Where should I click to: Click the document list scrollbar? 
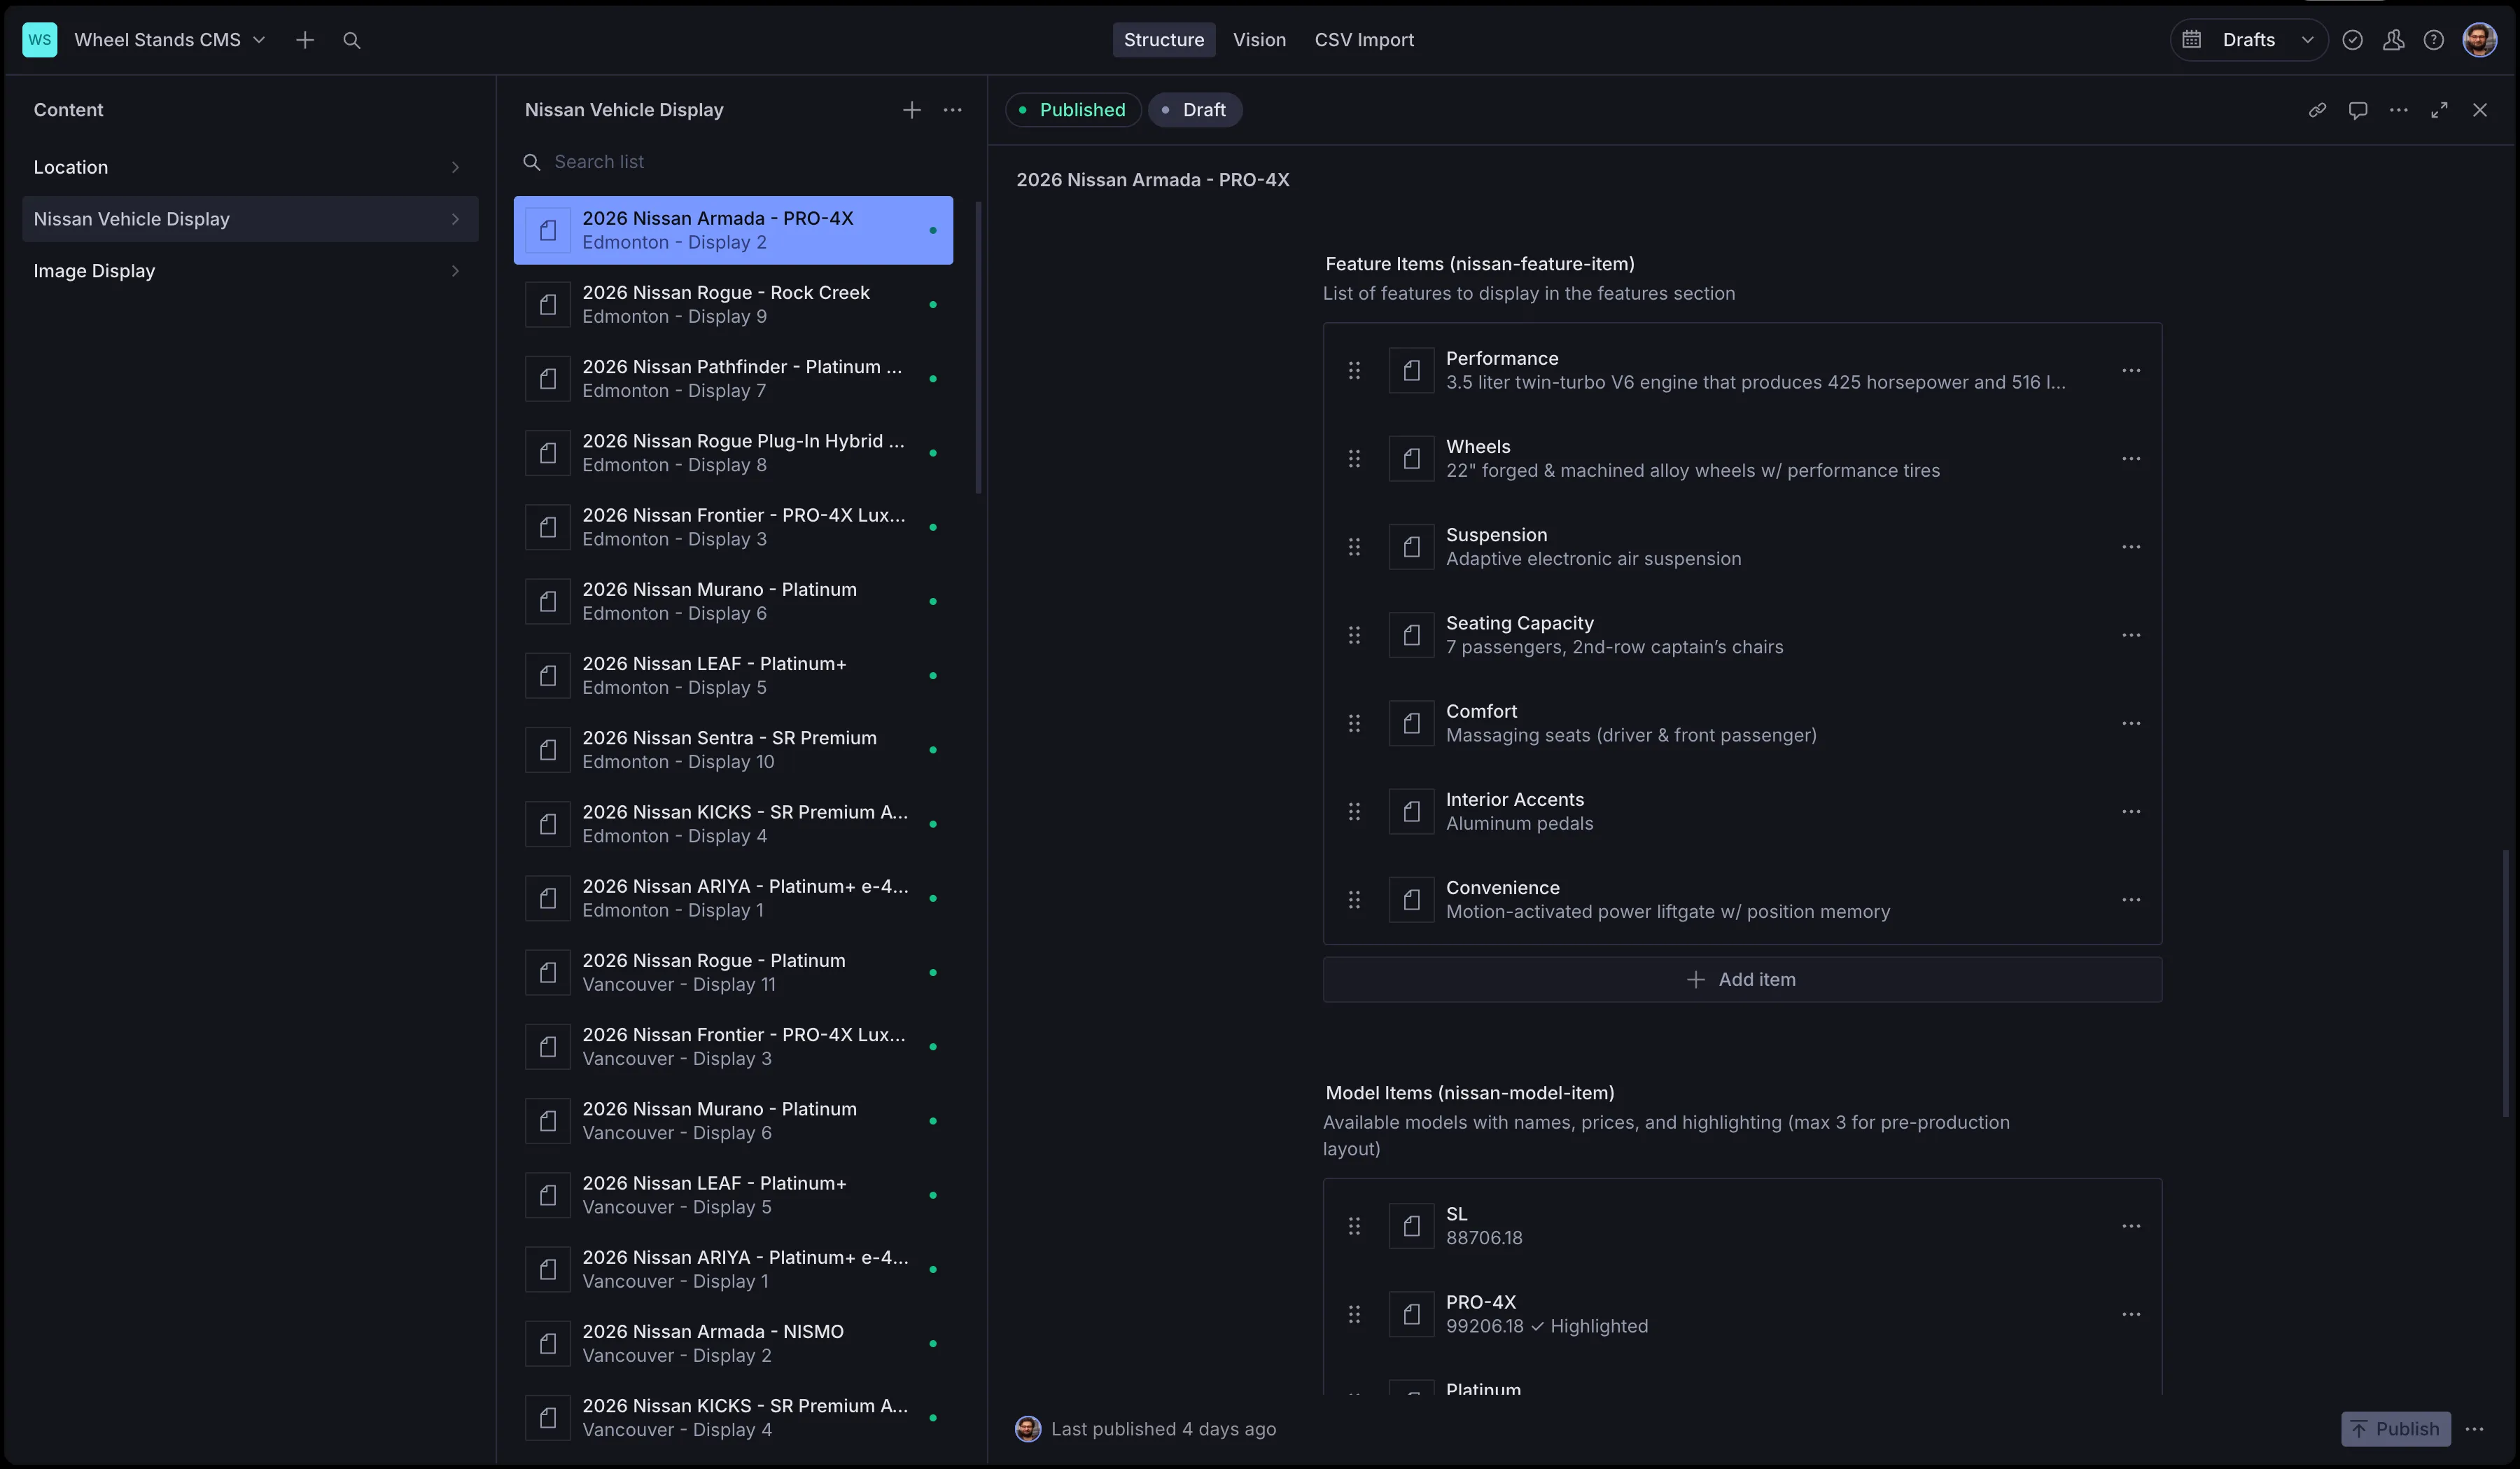(x=979, y=347)
